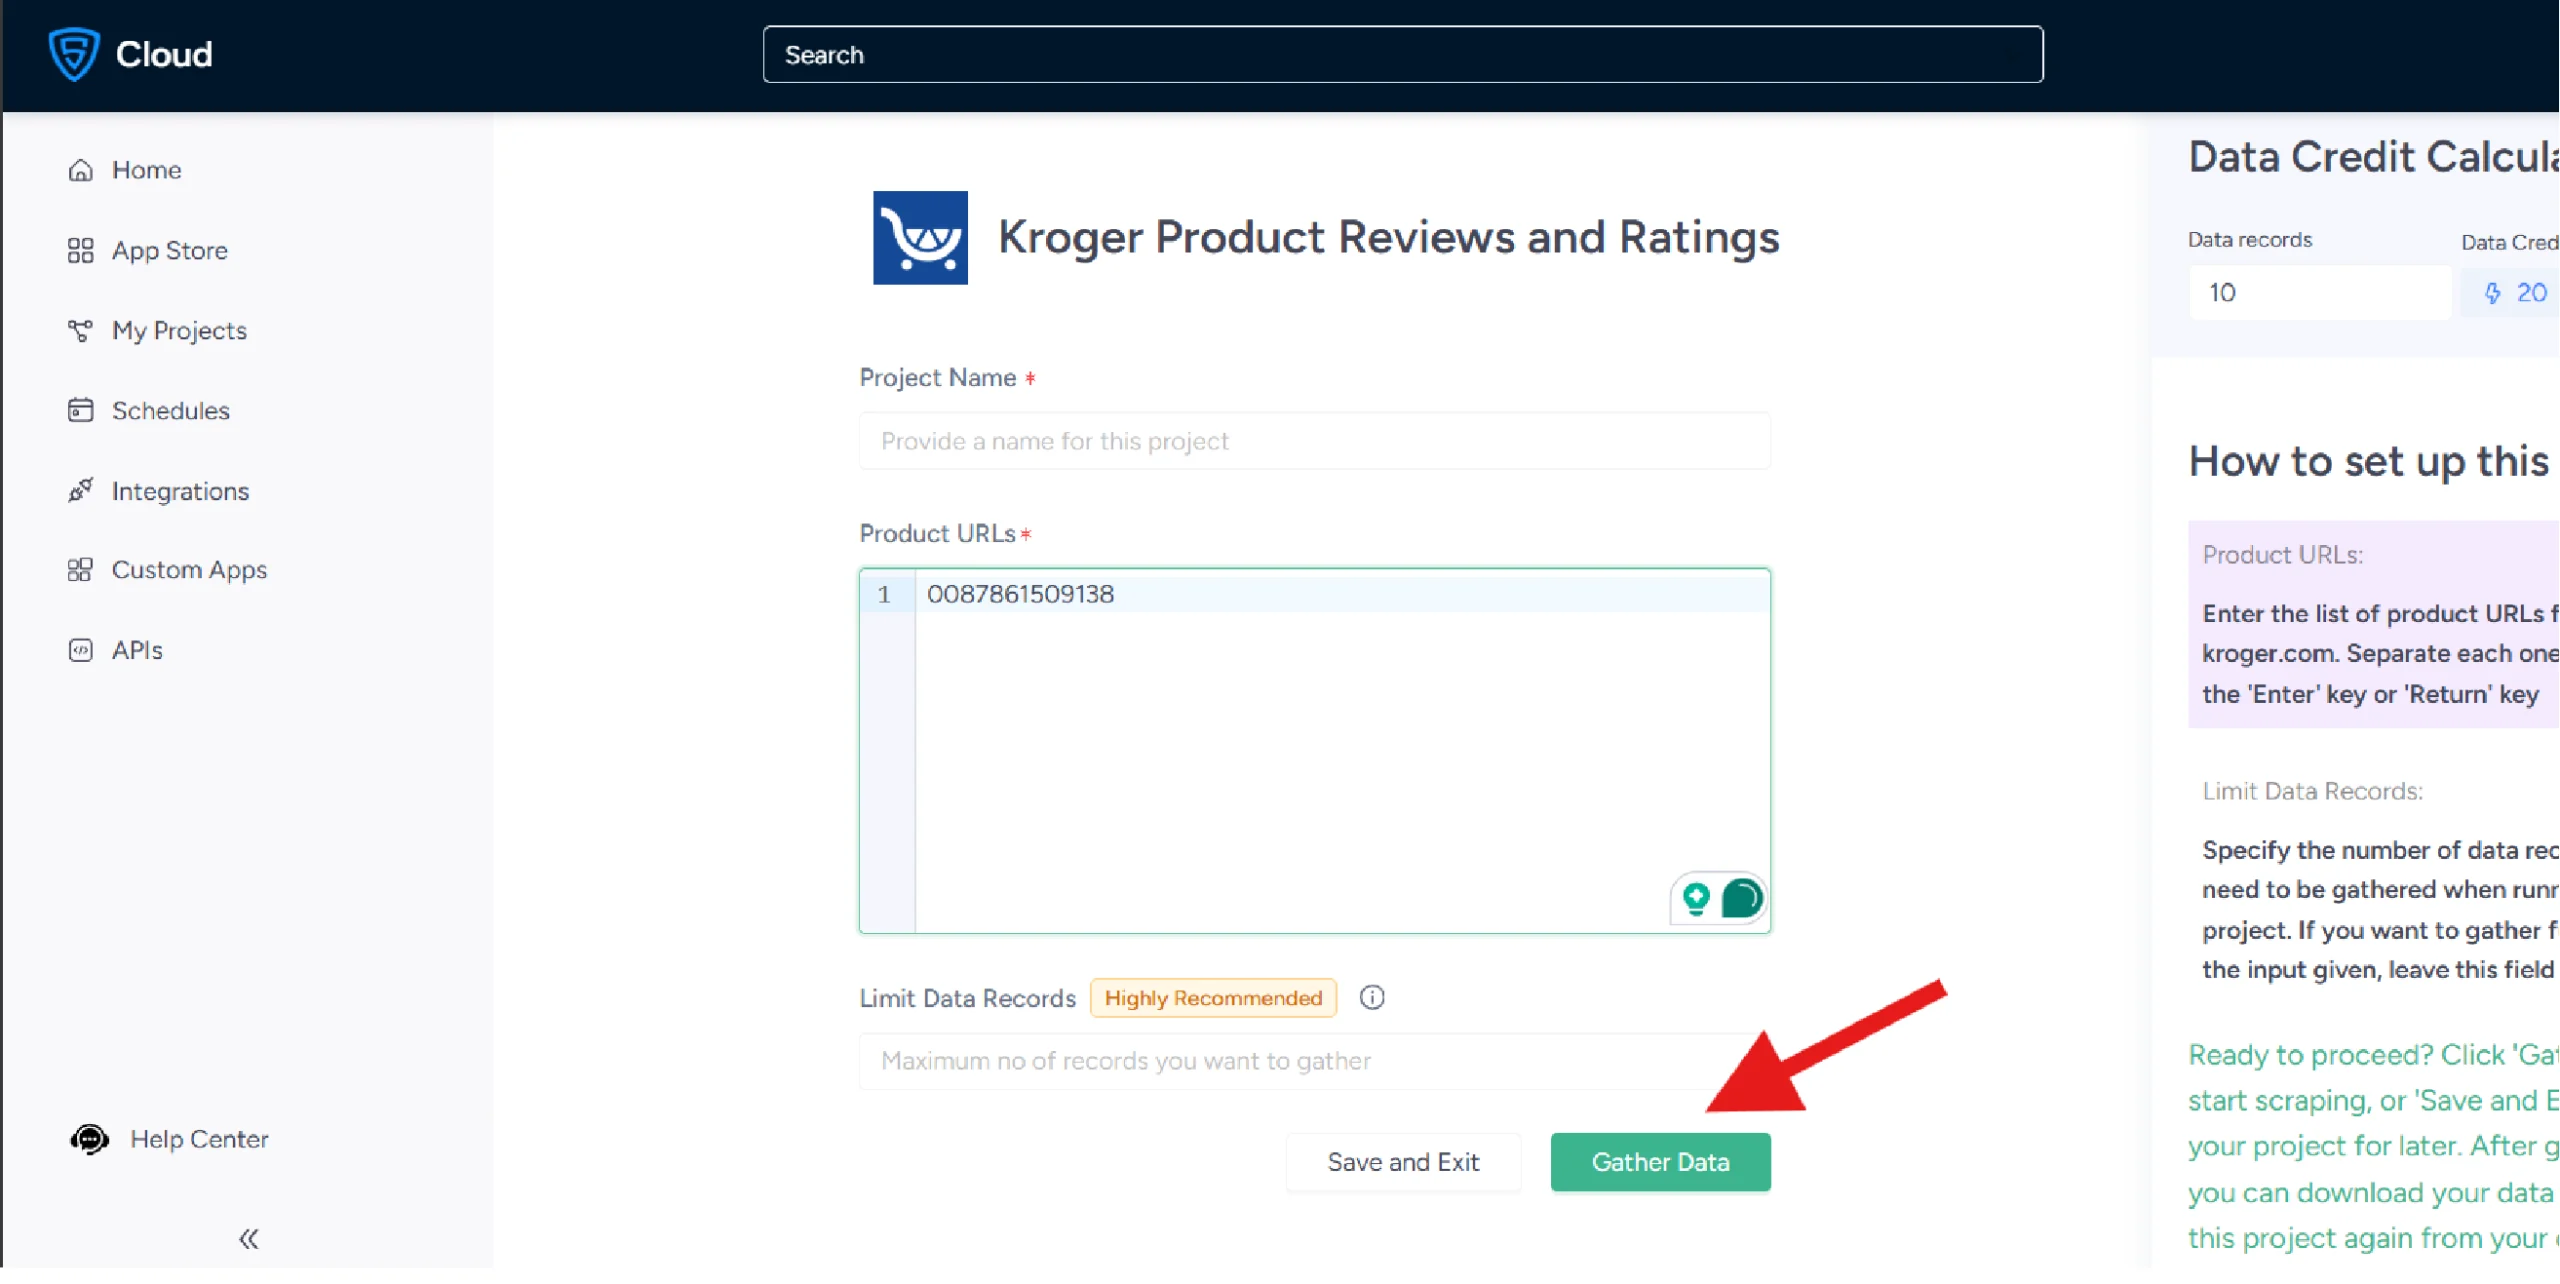The width and height of the screenshot is (2560, 1284).
Task: Select the 0087861509138 line text
Action: click(1020, 594)
